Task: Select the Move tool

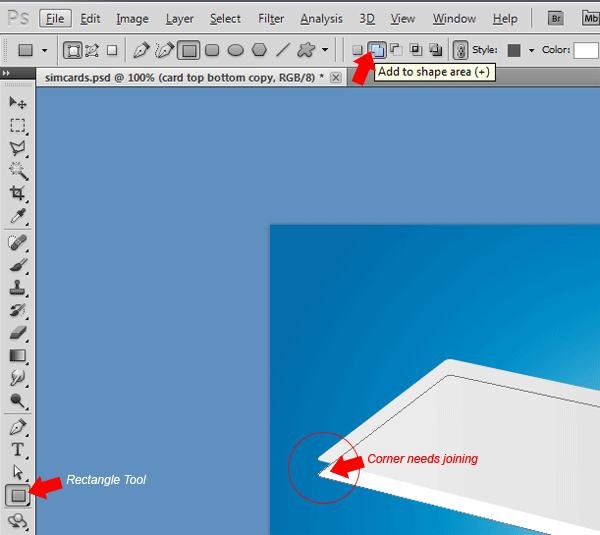Action: pos(18,103)
